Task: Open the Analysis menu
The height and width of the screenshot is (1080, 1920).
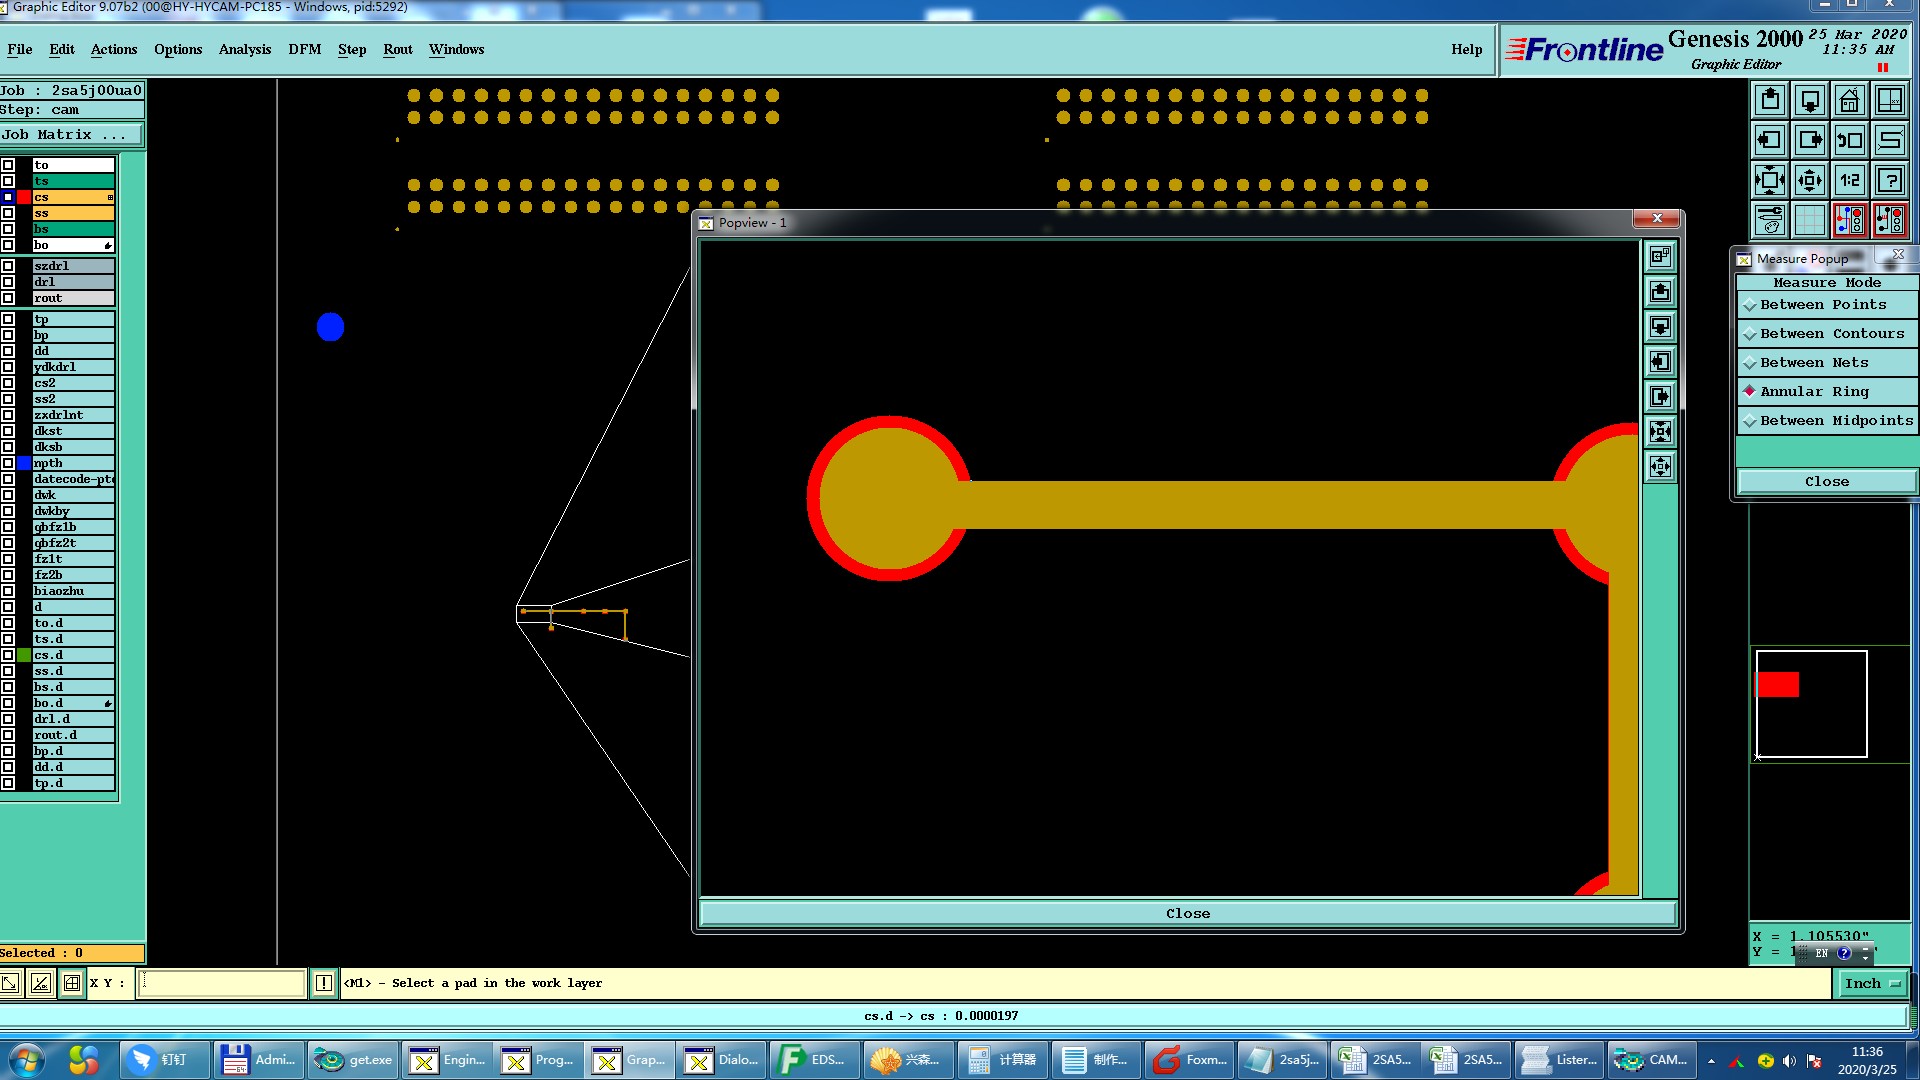Action: point(244,50)
